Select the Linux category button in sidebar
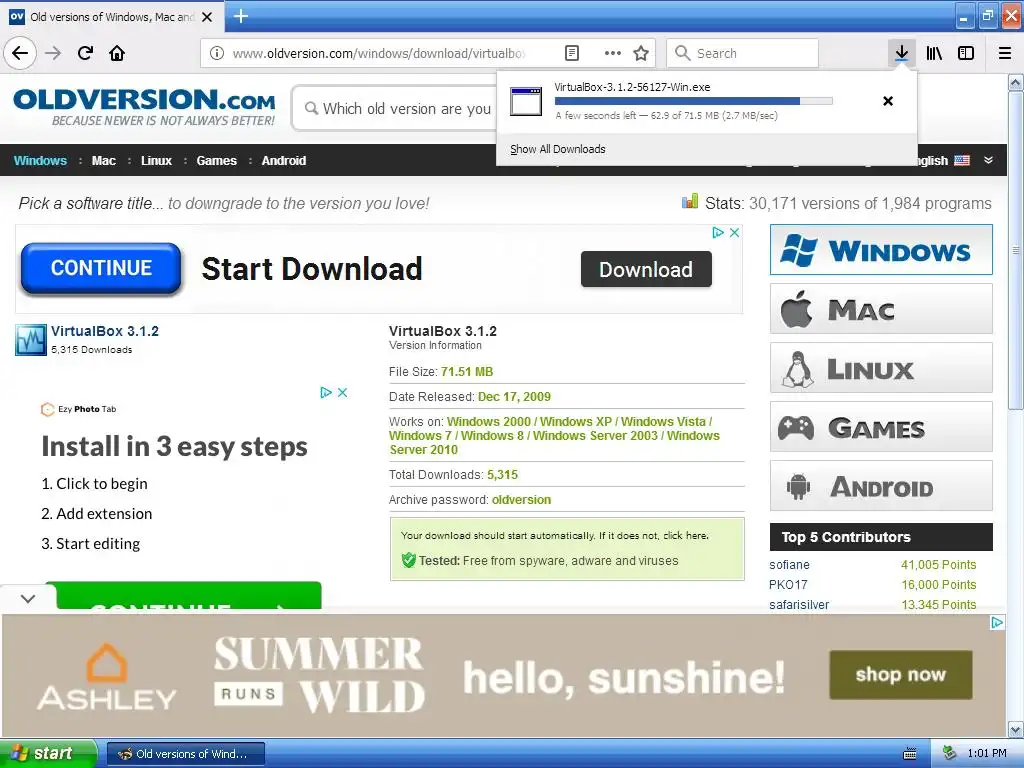The height and width of the screenshot is (768, 1024). (881, 368)
